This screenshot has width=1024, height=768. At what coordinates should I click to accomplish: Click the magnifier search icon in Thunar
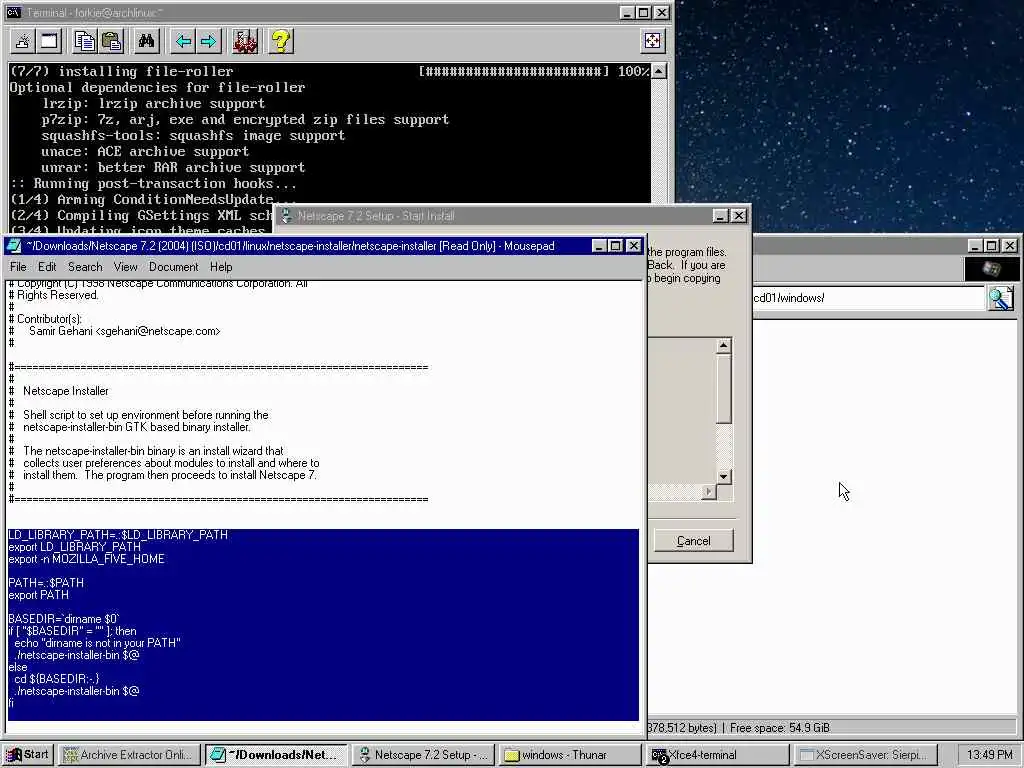click(1000, 298)
